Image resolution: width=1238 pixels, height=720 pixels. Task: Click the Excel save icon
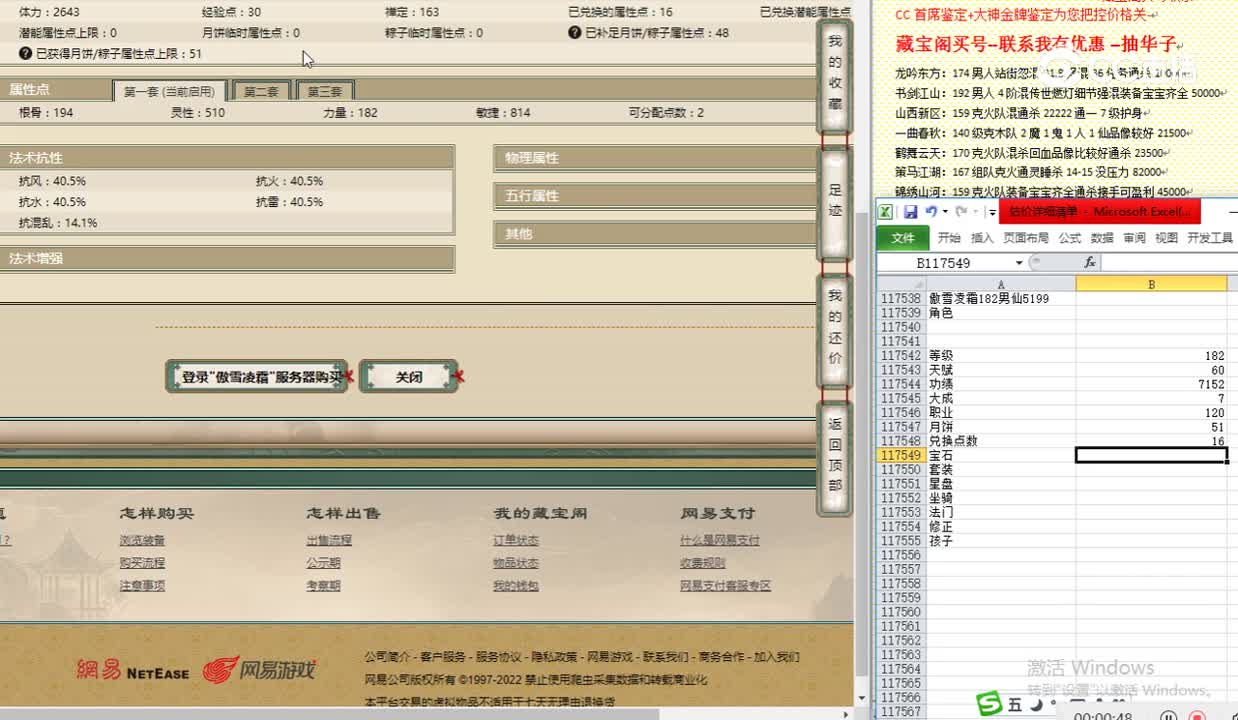click(x=910, y=211)
